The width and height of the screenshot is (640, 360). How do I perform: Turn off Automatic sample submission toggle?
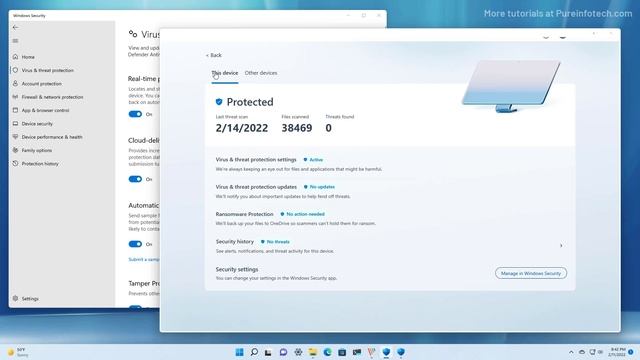[135, 244]
